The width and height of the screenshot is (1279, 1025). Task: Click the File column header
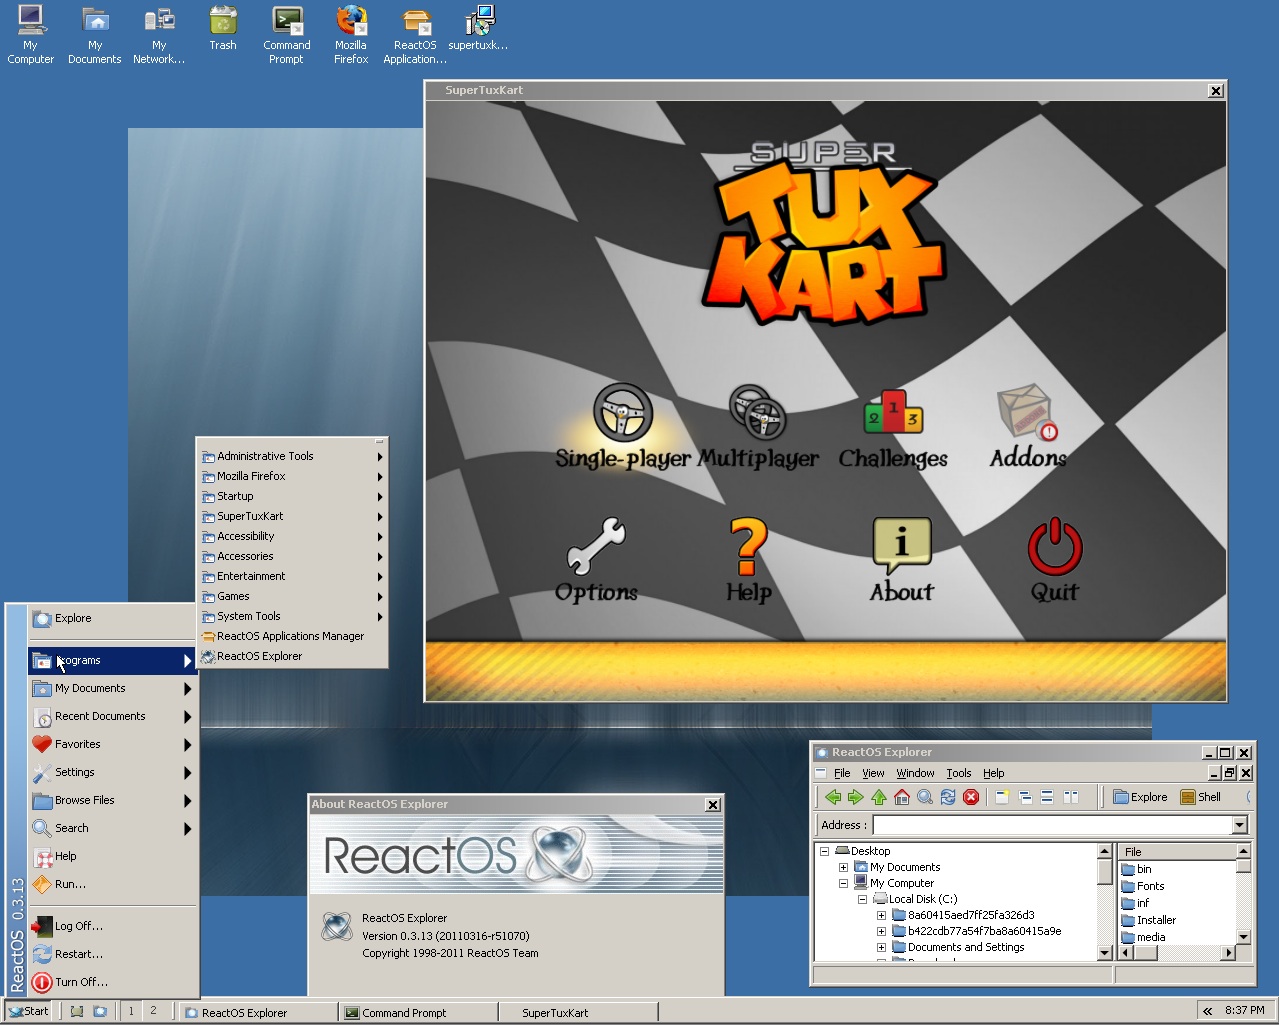click(x=1177, y=852)
